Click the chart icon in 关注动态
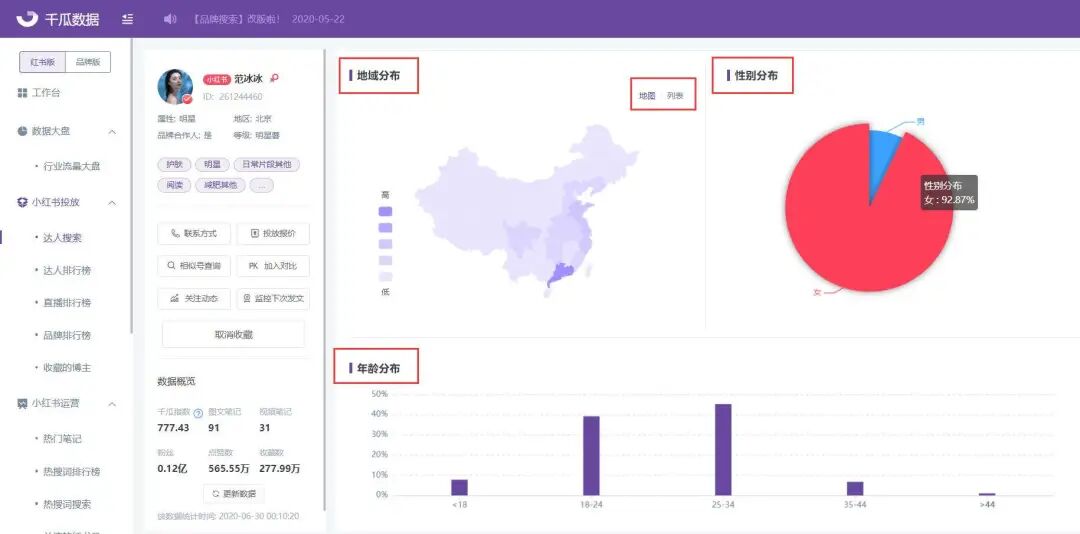Image resolution: width=1080 pixels, height=534 pixels. [174, 298]
